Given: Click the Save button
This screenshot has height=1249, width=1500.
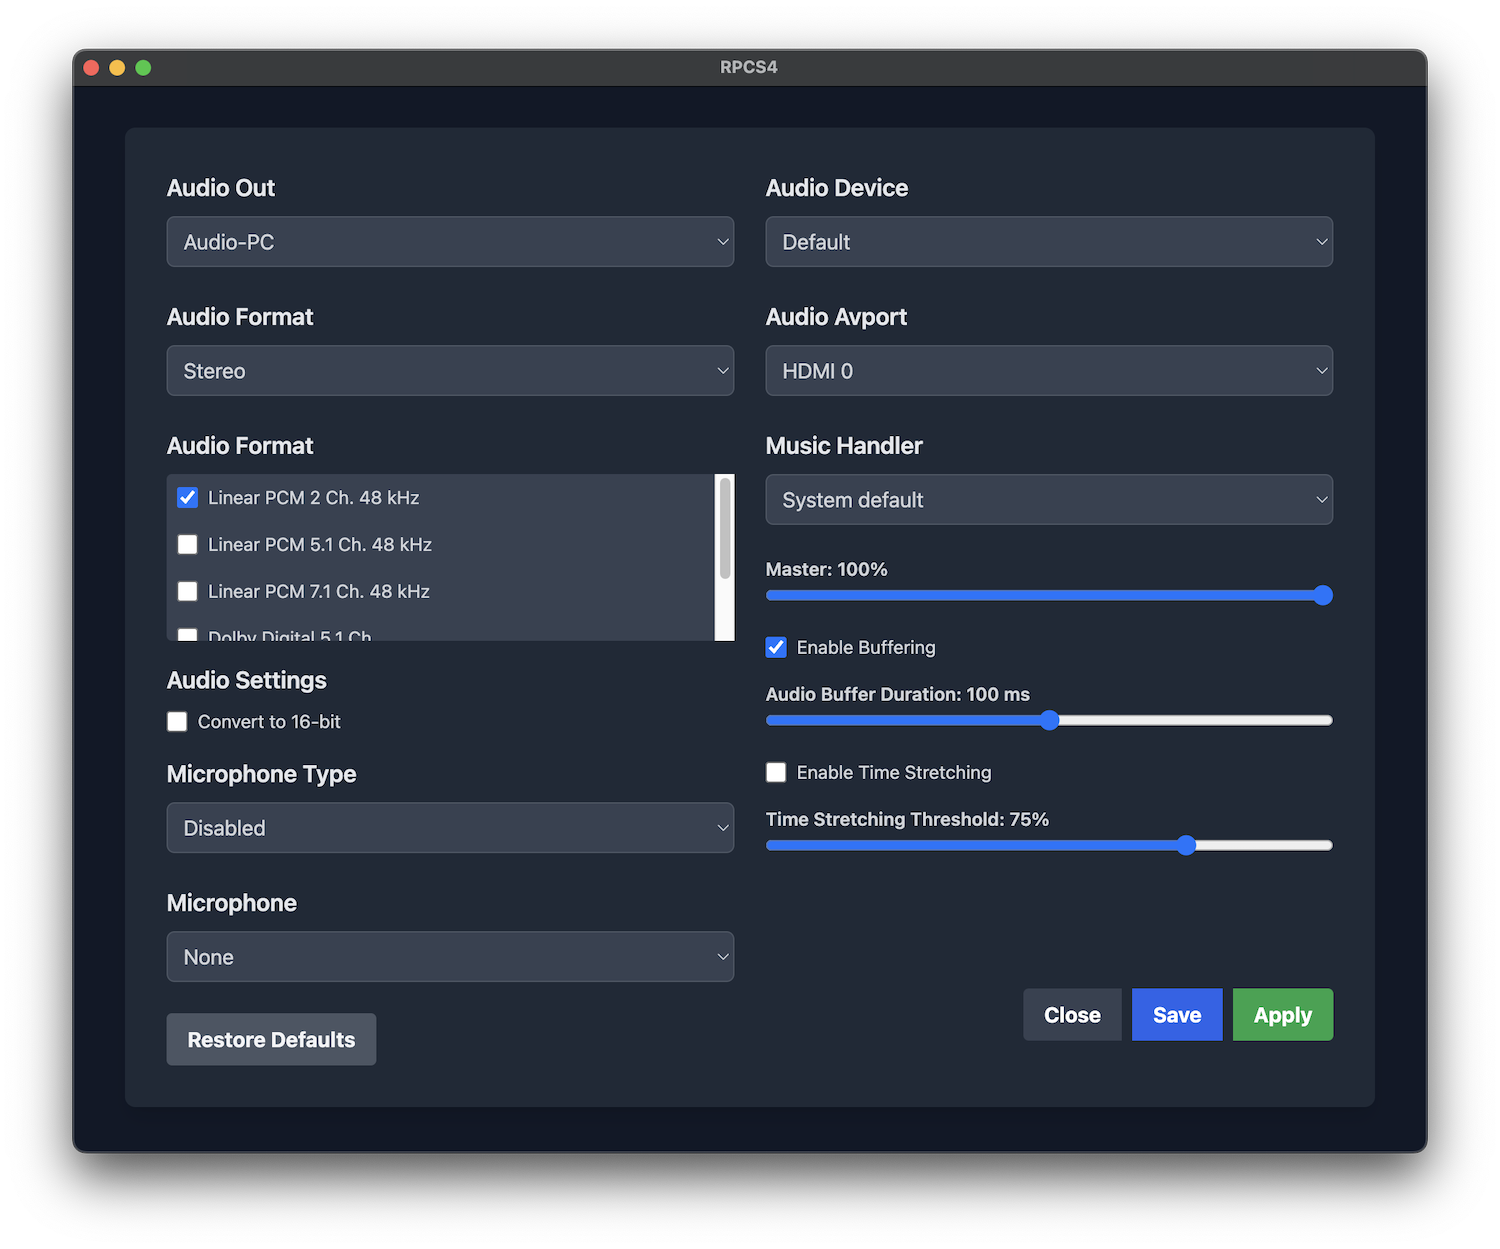Looking at the screenshot, I should tap(1176, 1014).
